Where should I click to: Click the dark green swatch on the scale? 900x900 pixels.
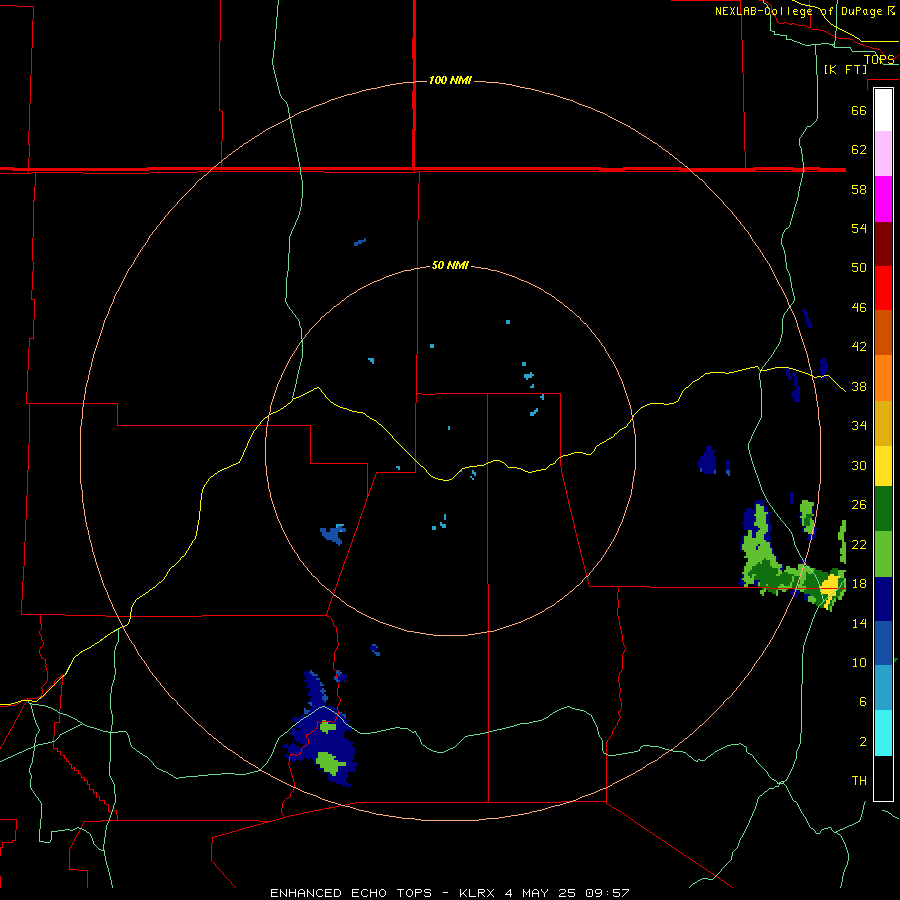(883, 509)
